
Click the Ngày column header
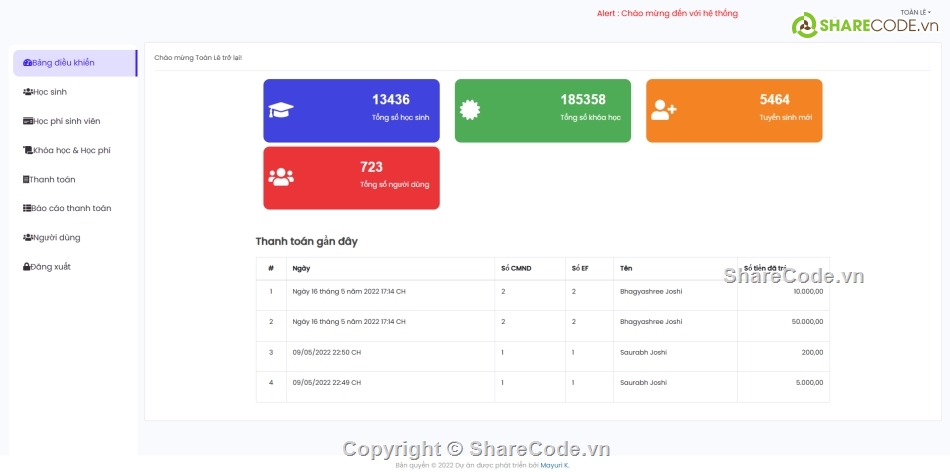click(301, 268)
